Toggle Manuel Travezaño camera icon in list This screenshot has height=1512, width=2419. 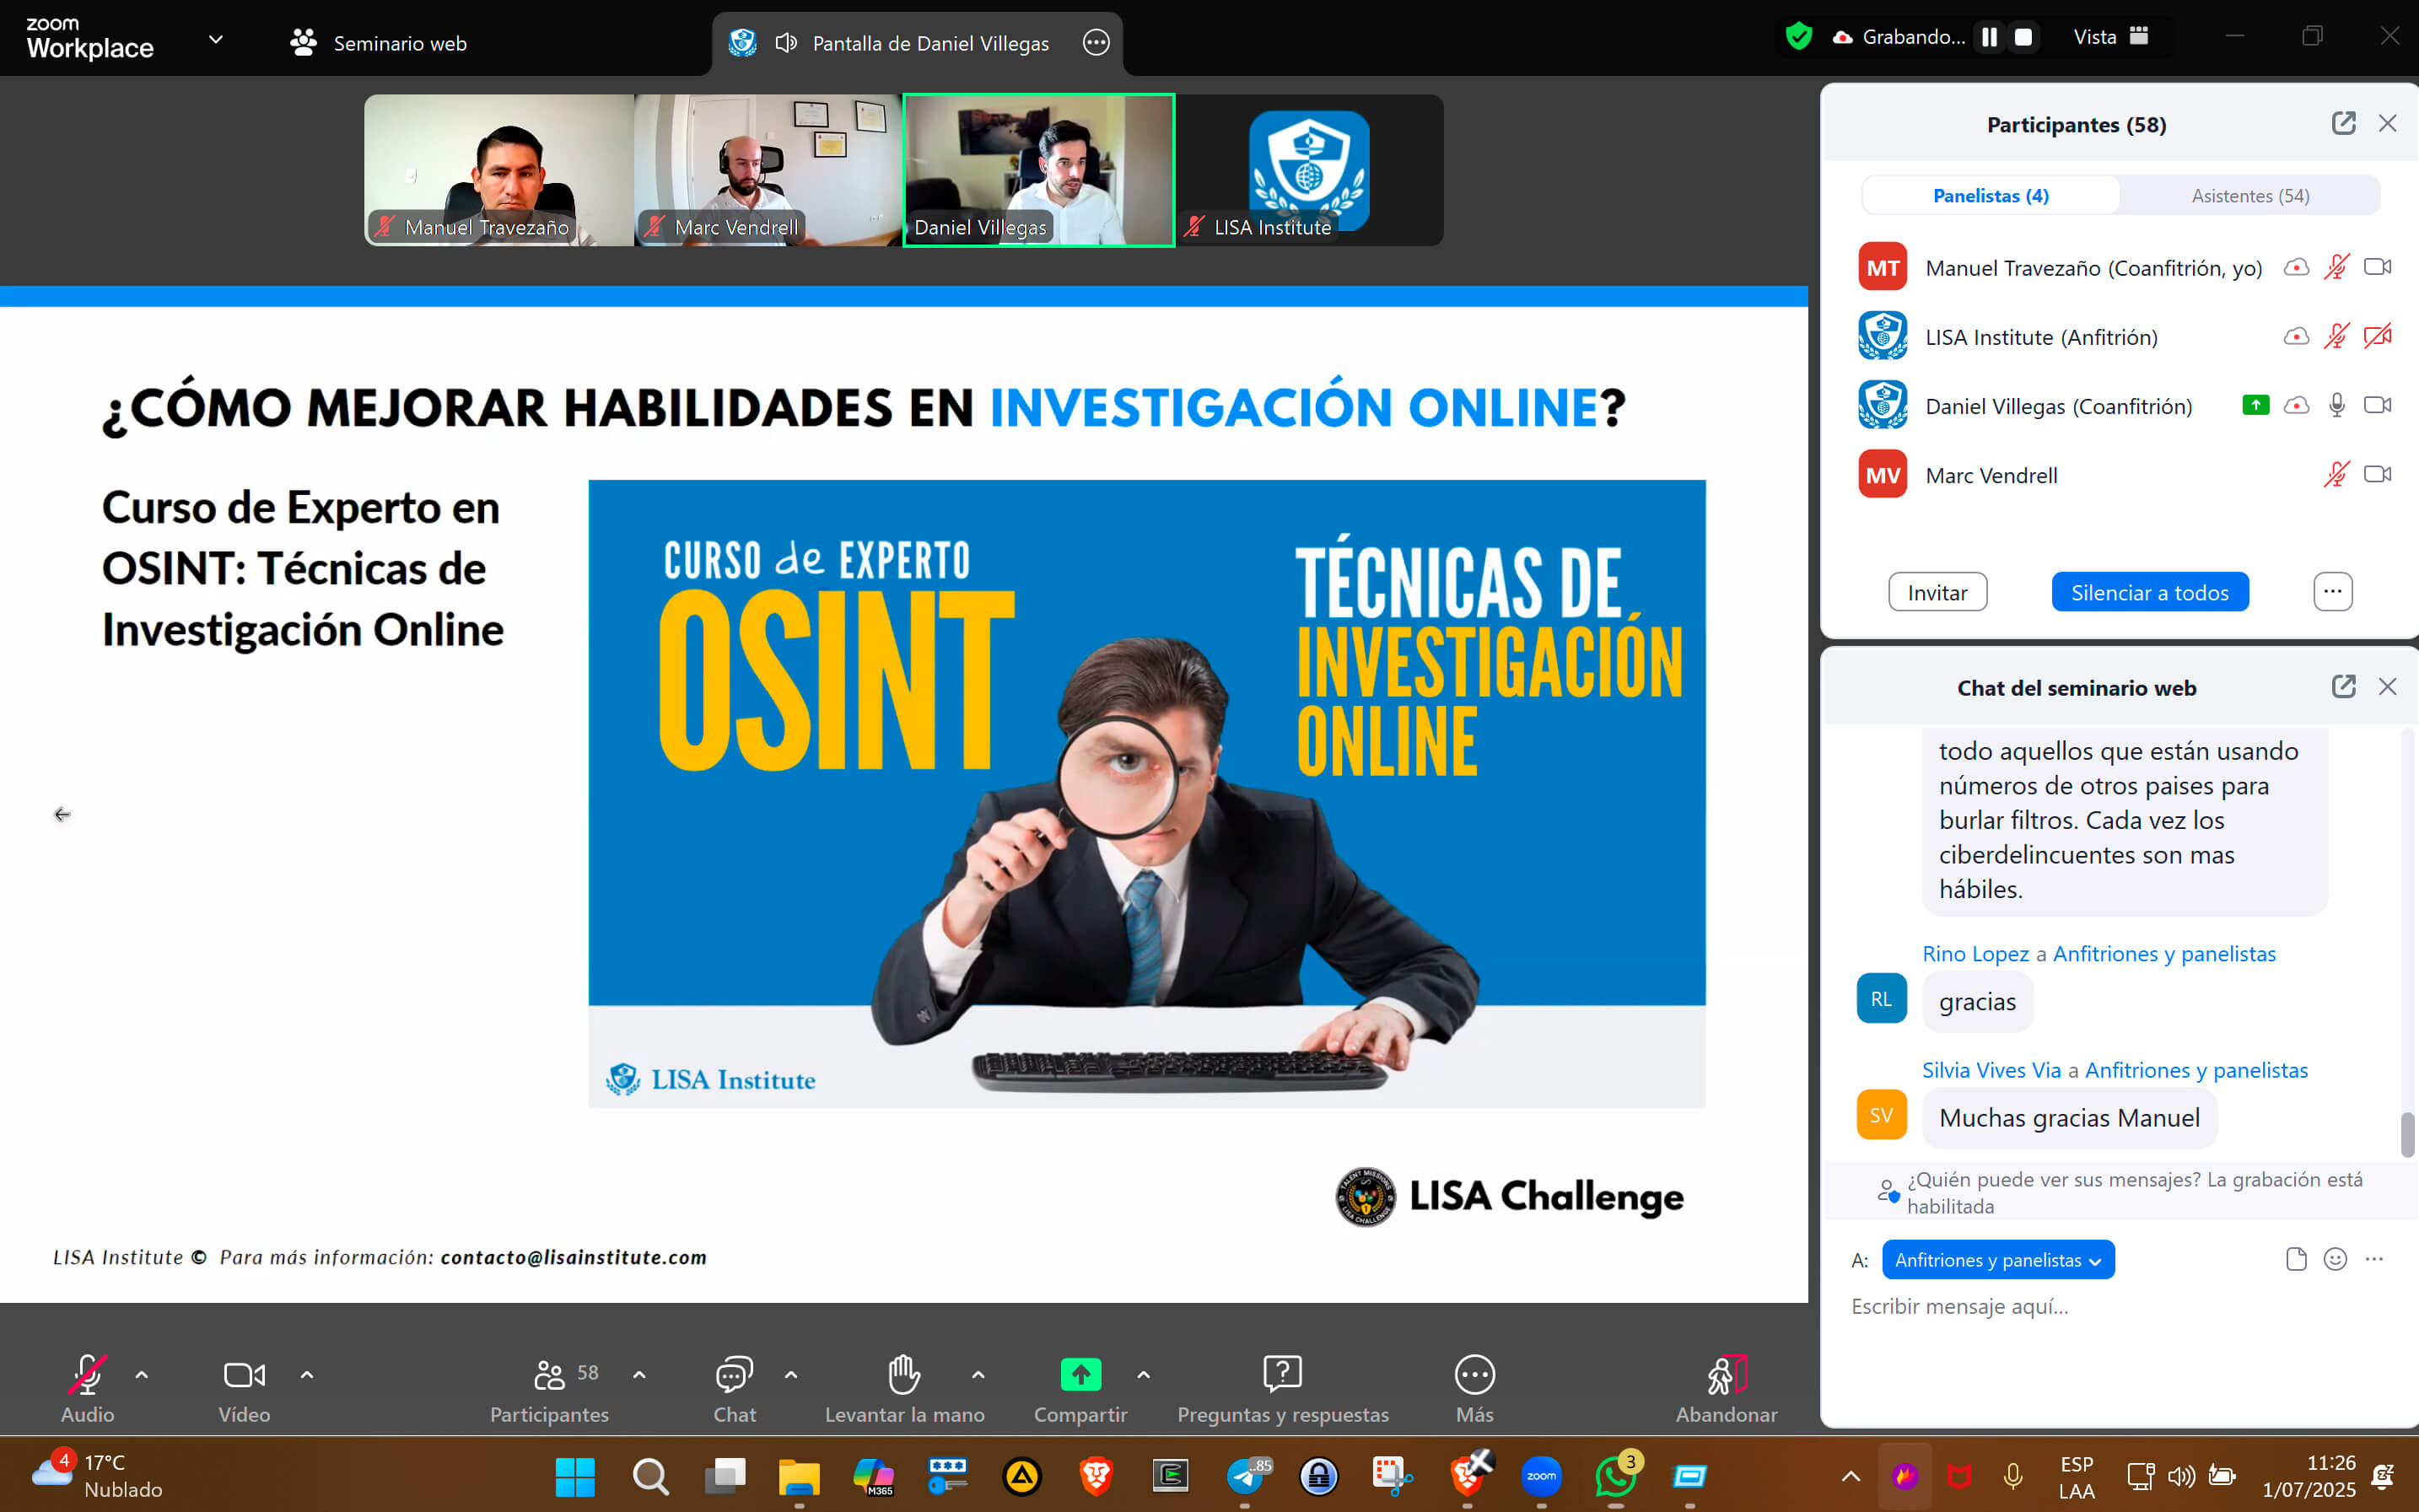[x=2377, y=267]
